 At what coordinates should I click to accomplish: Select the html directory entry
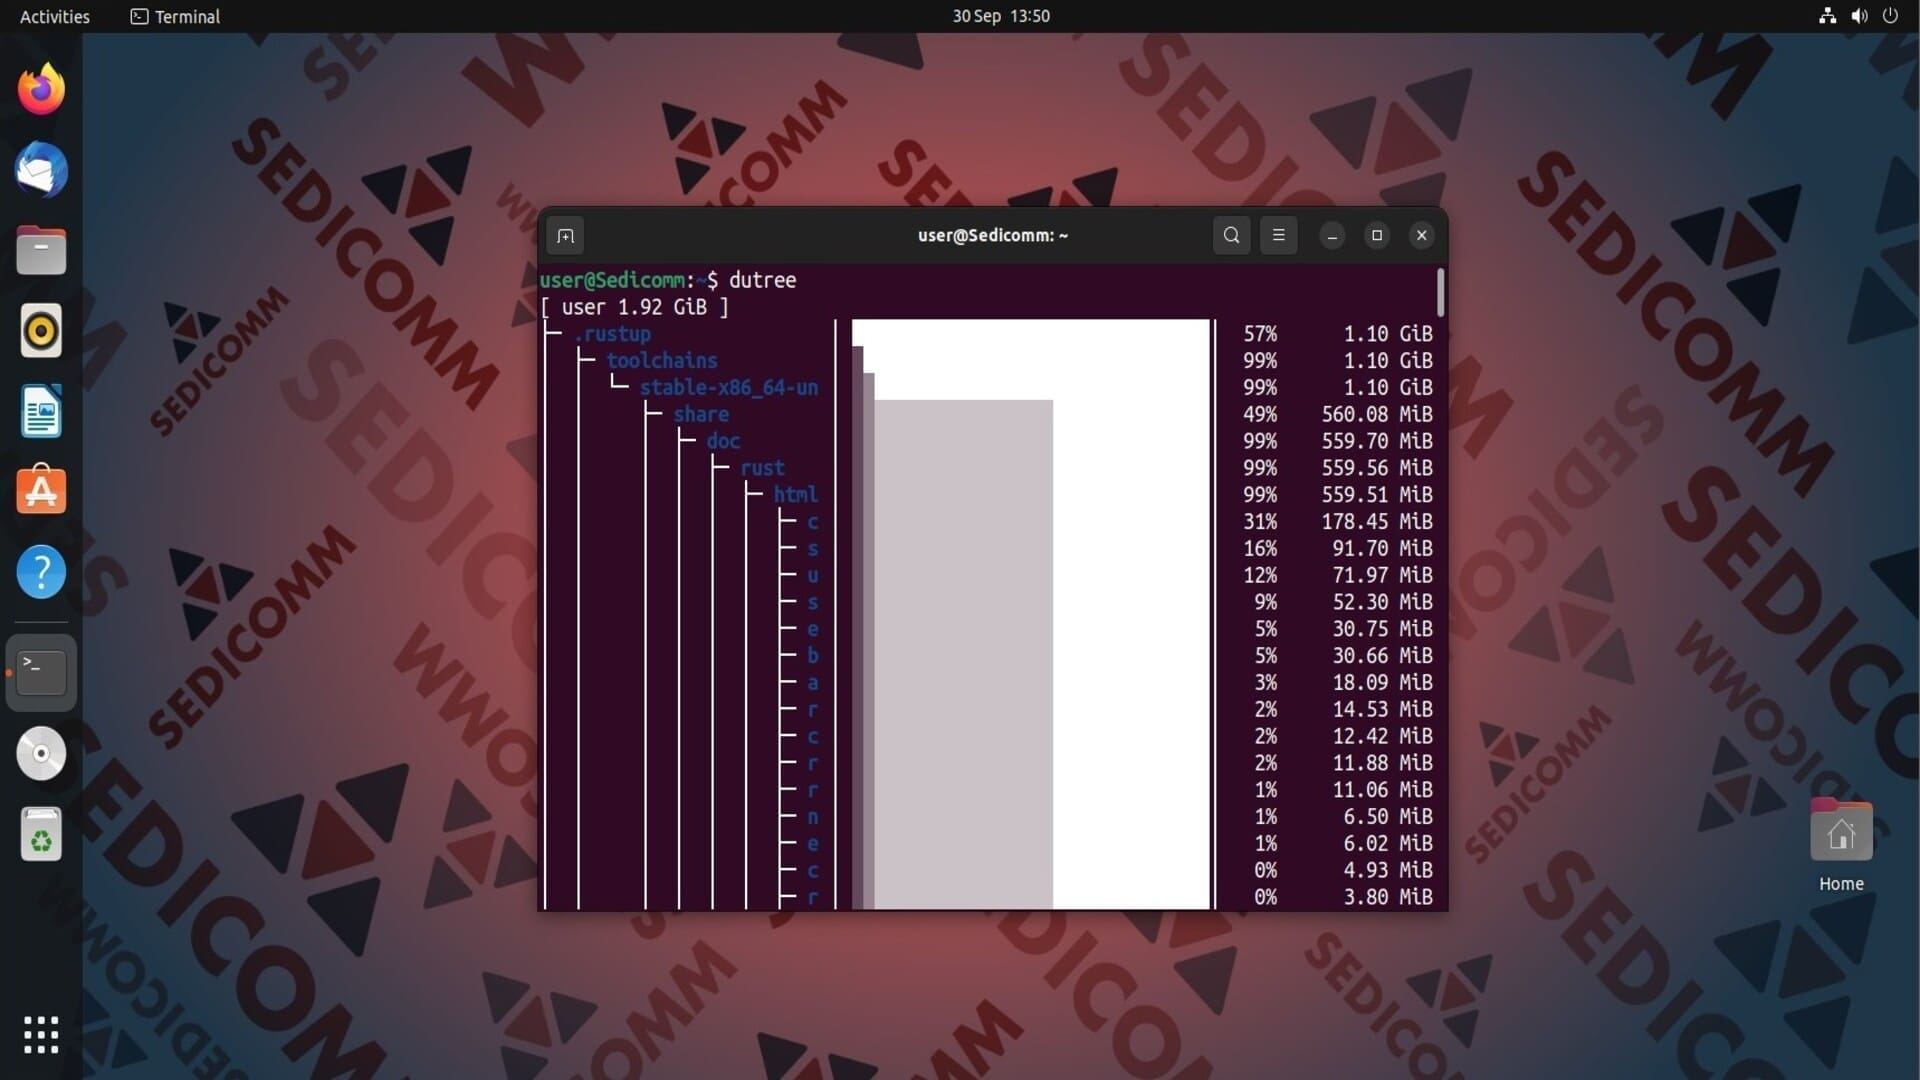796,495
